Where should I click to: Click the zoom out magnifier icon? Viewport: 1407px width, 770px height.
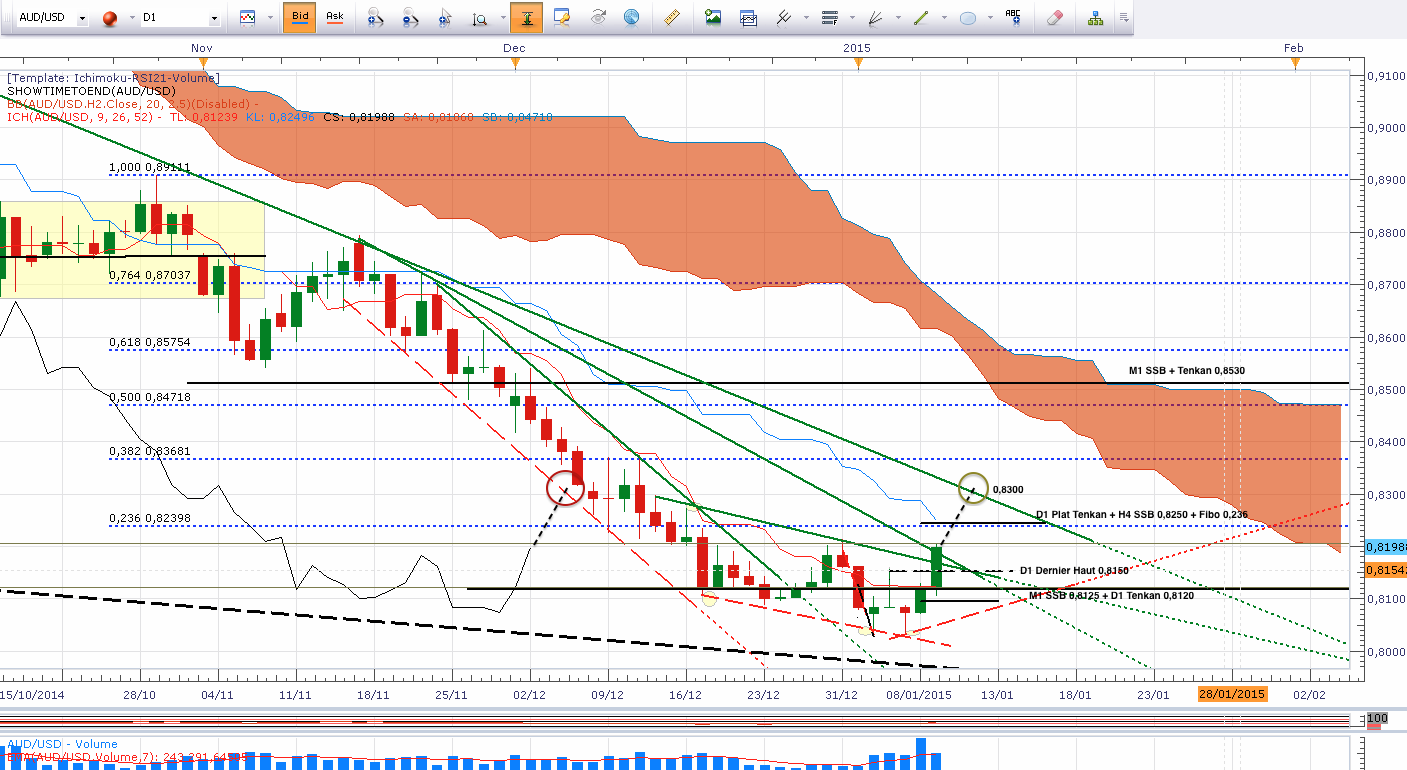coord(410,17)
